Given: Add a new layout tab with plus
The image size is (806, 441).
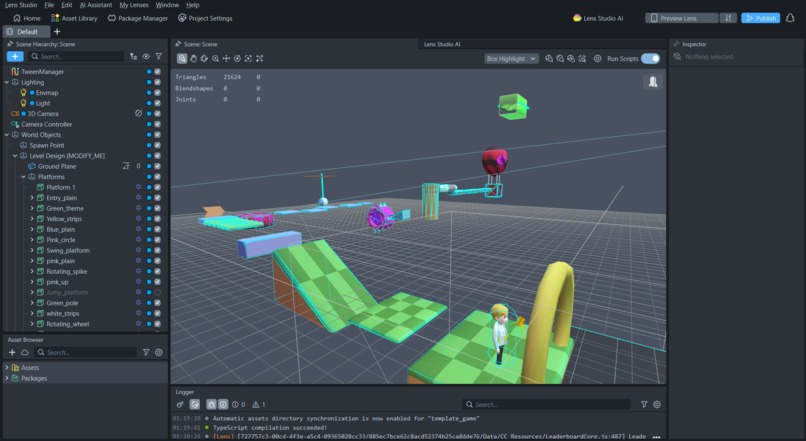Looking at the screenshot, I should pos(57,31).
